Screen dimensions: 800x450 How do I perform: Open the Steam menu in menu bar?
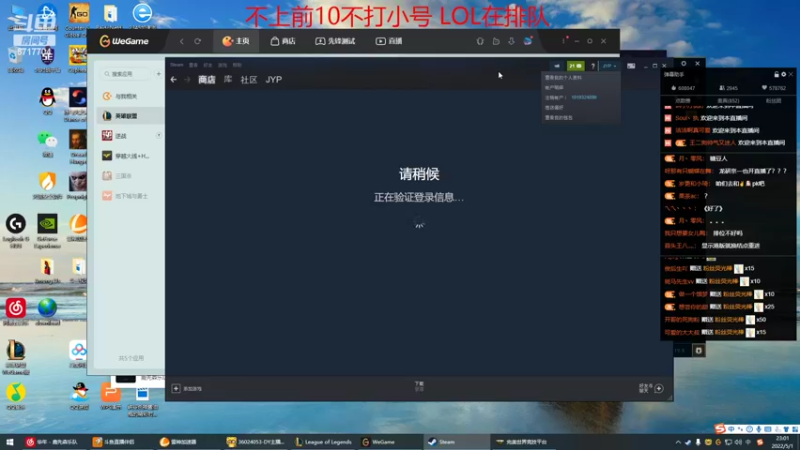click(x=177, y=65)
